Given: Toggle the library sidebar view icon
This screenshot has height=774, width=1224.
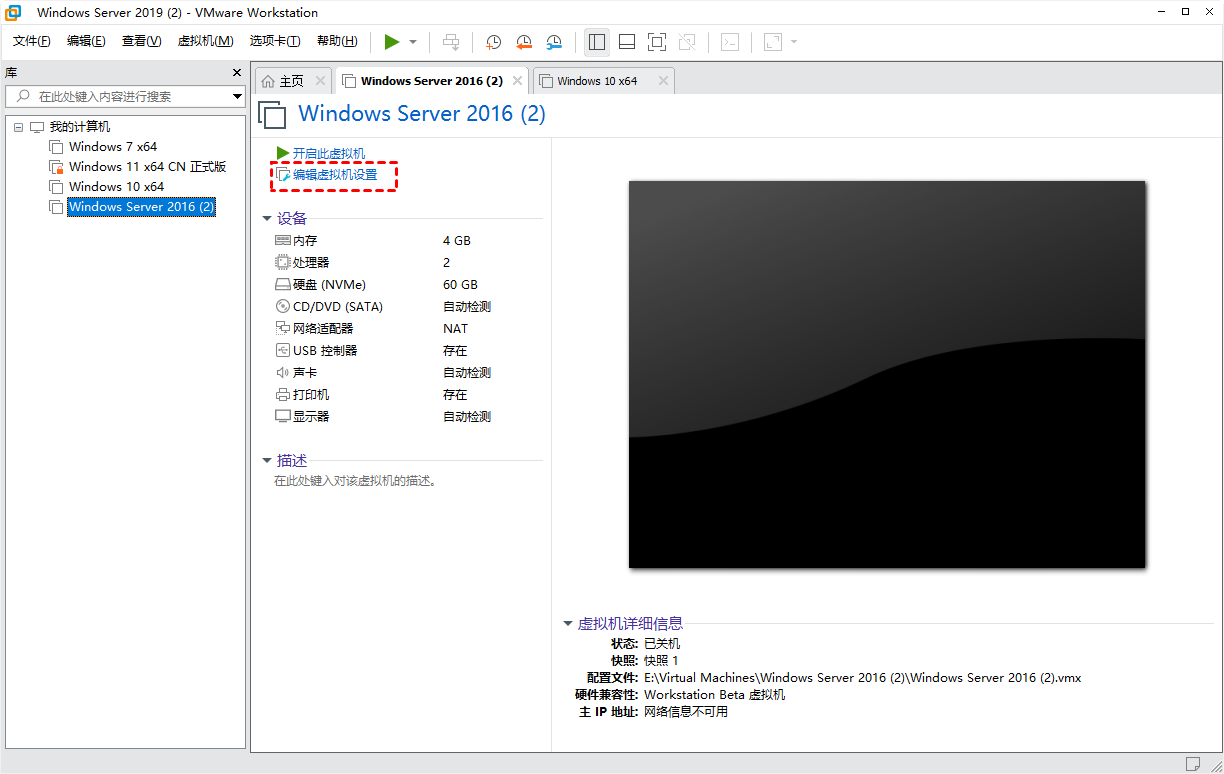Looking at the screenshot, I should coord(597,42).
